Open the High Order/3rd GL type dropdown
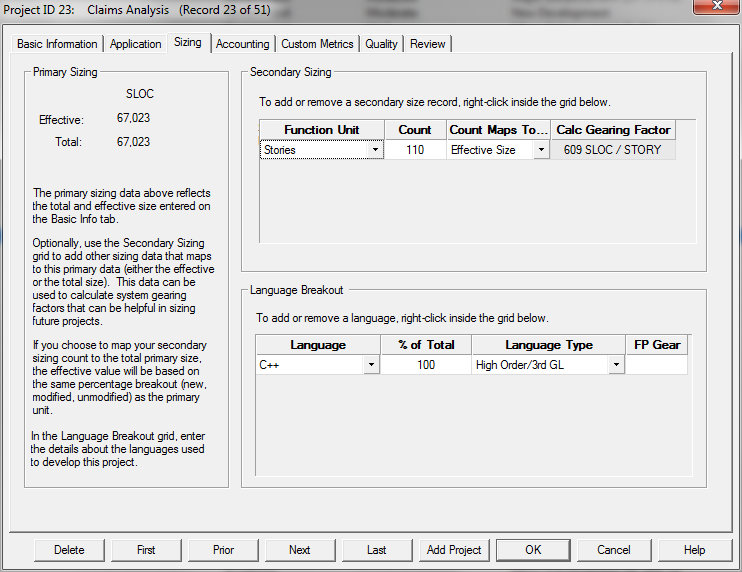This screenshot has width=742, height=572. point(616,365)
